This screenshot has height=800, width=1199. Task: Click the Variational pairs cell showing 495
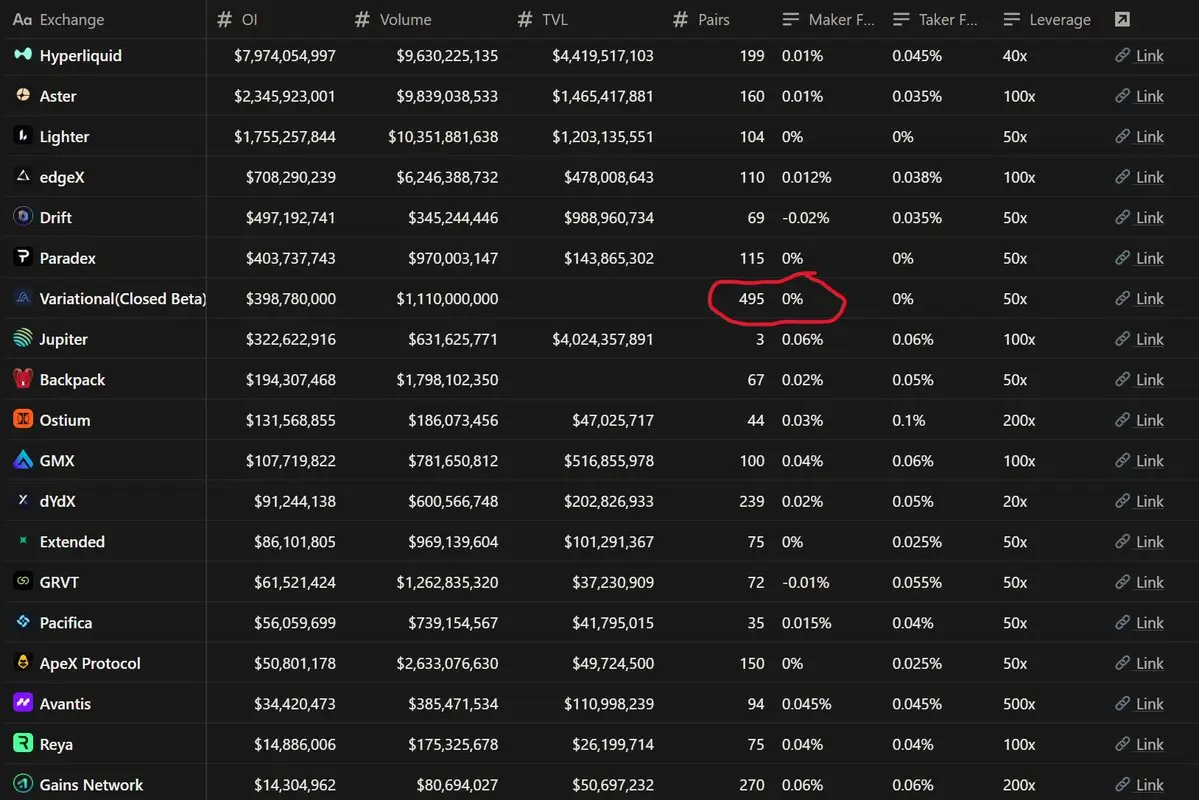(751, 299)
